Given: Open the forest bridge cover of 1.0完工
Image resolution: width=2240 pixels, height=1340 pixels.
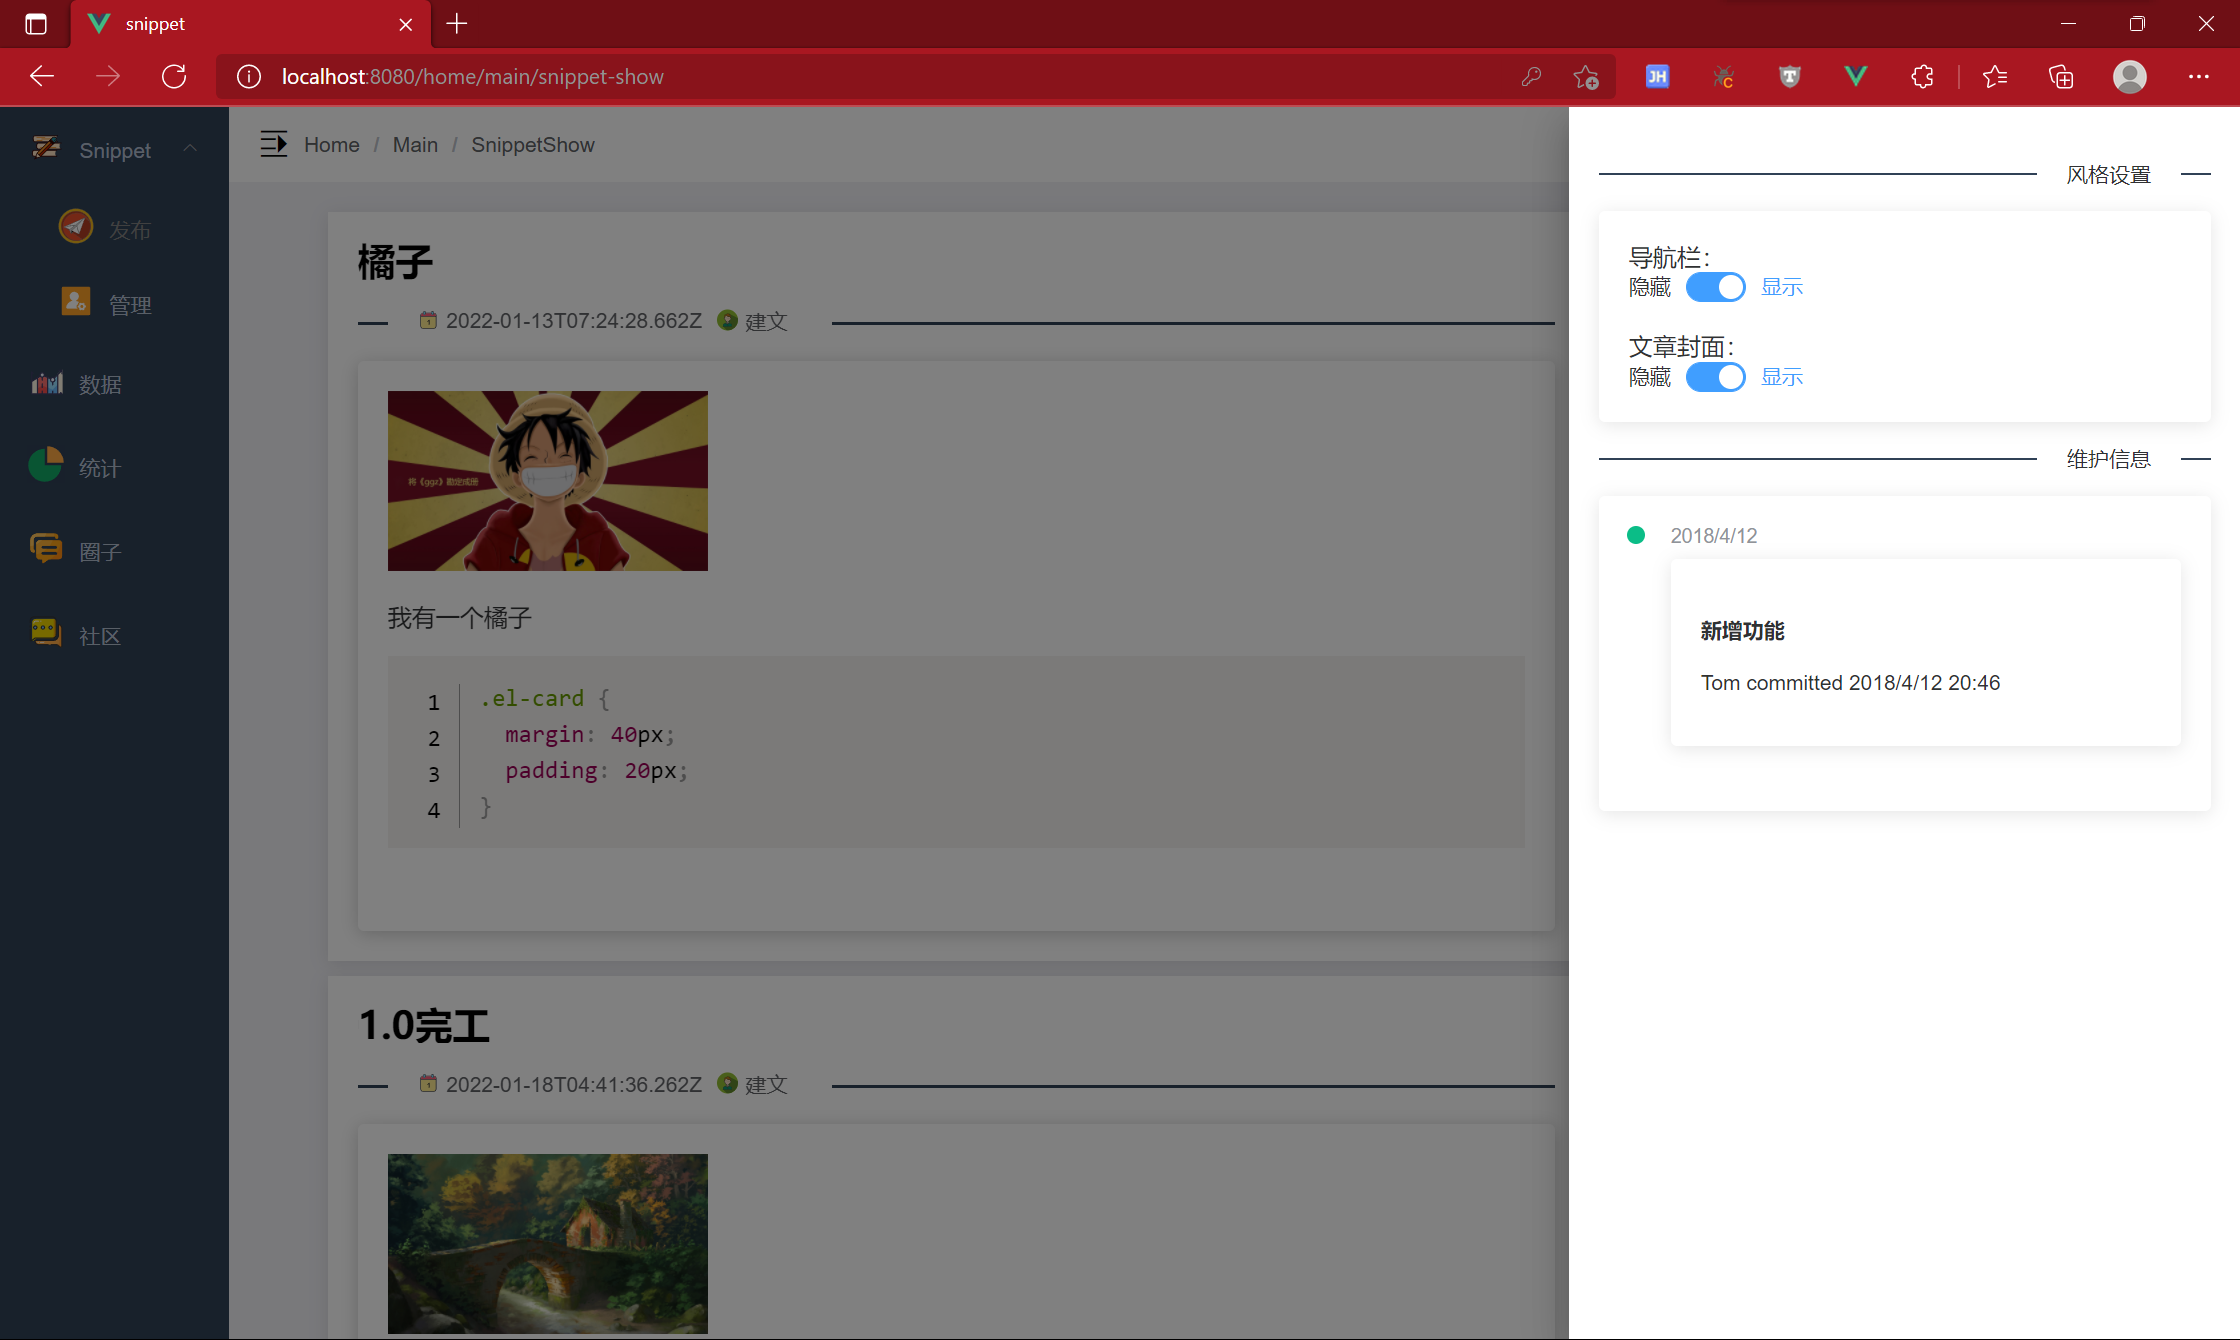Looking at the screenshot, I should (x=548, y=1244).
